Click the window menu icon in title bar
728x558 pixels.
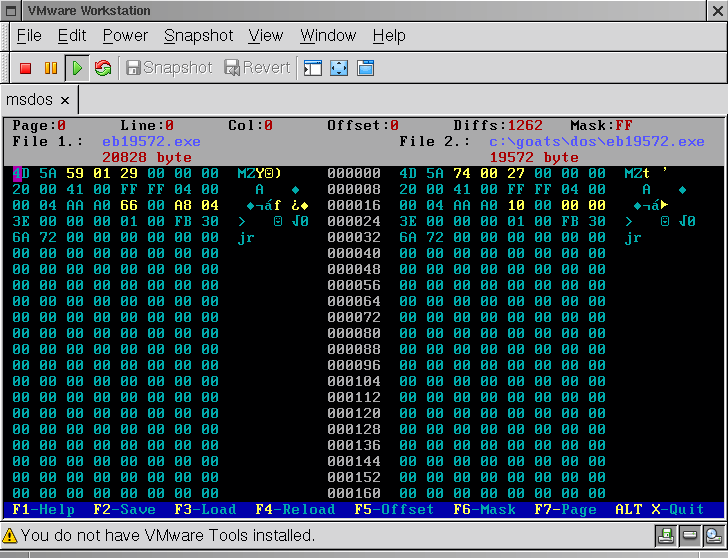(x=11, y=11)
